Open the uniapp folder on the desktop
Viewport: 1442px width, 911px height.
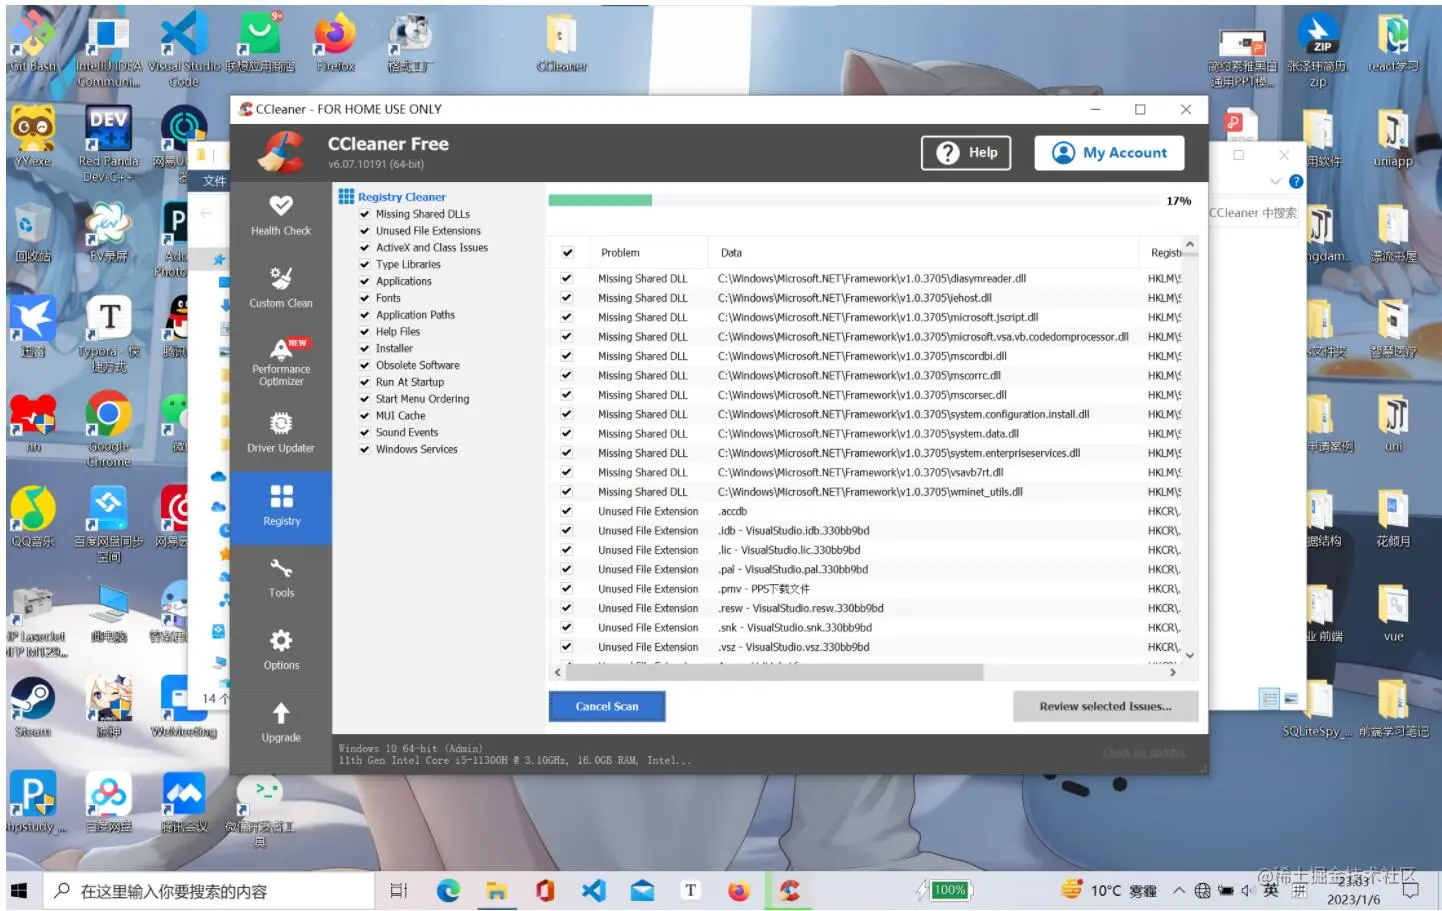click(x=1393, y=137)
